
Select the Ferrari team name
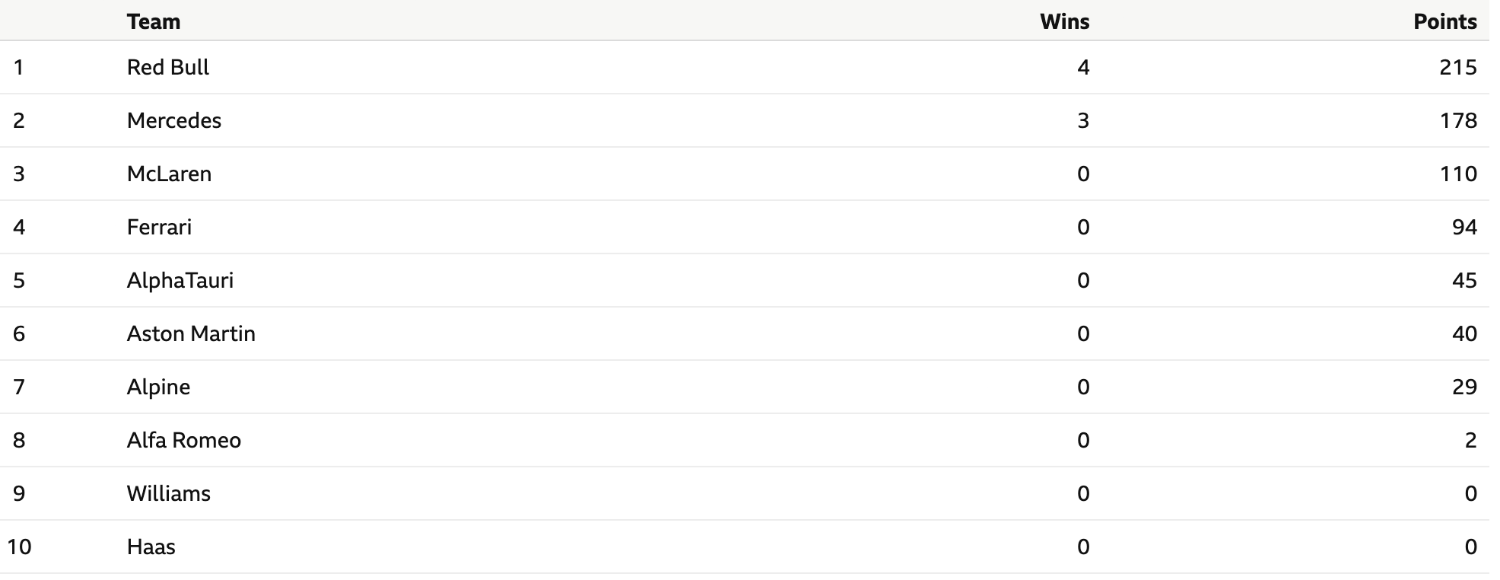(159, 227)
